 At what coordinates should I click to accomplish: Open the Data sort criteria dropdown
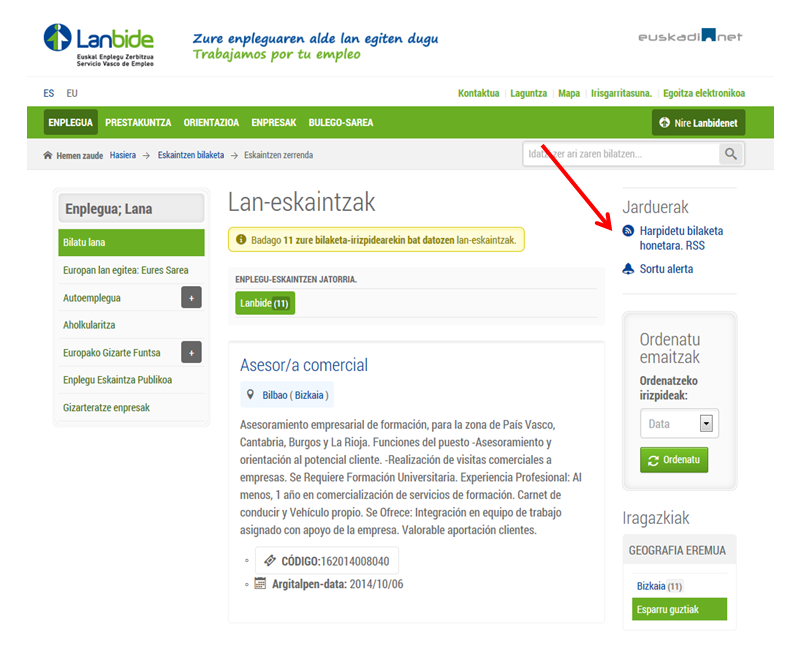[679, 423]
